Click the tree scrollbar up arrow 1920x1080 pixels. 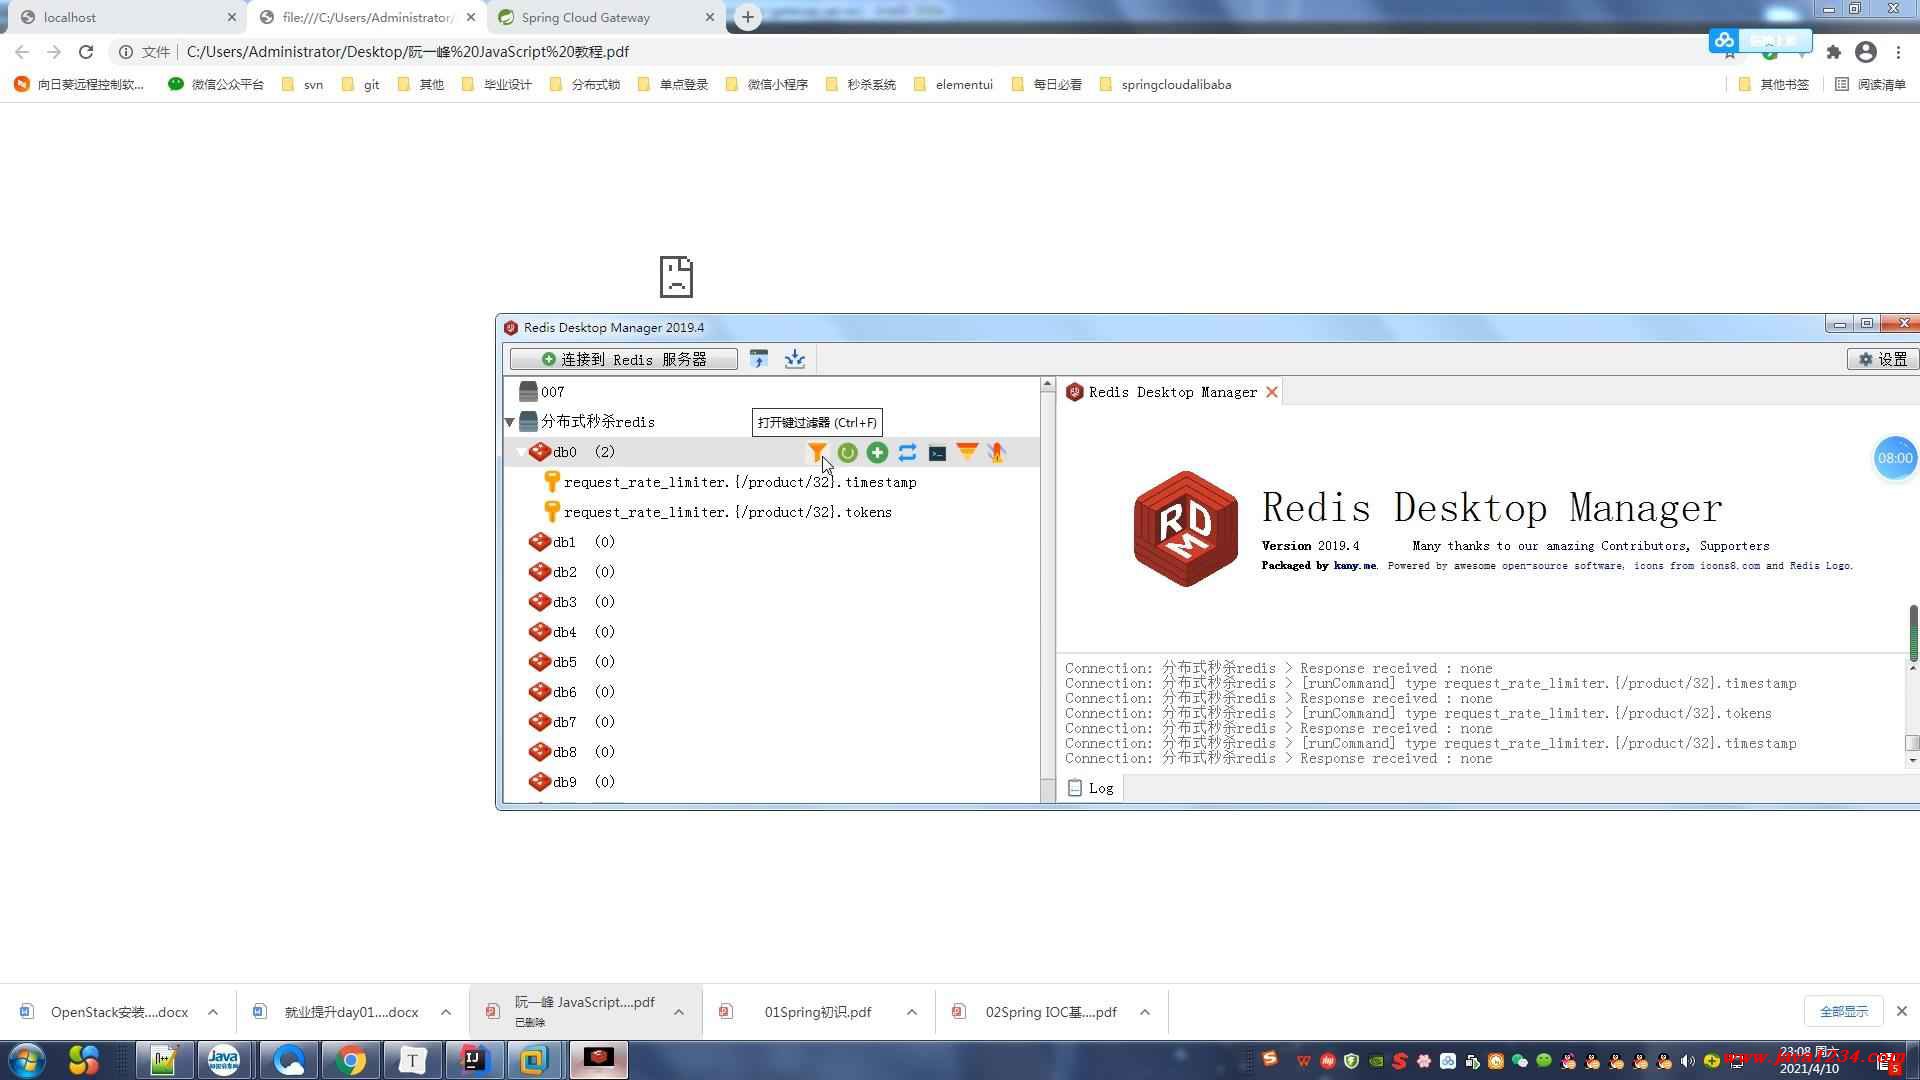tap(1047, 384)
